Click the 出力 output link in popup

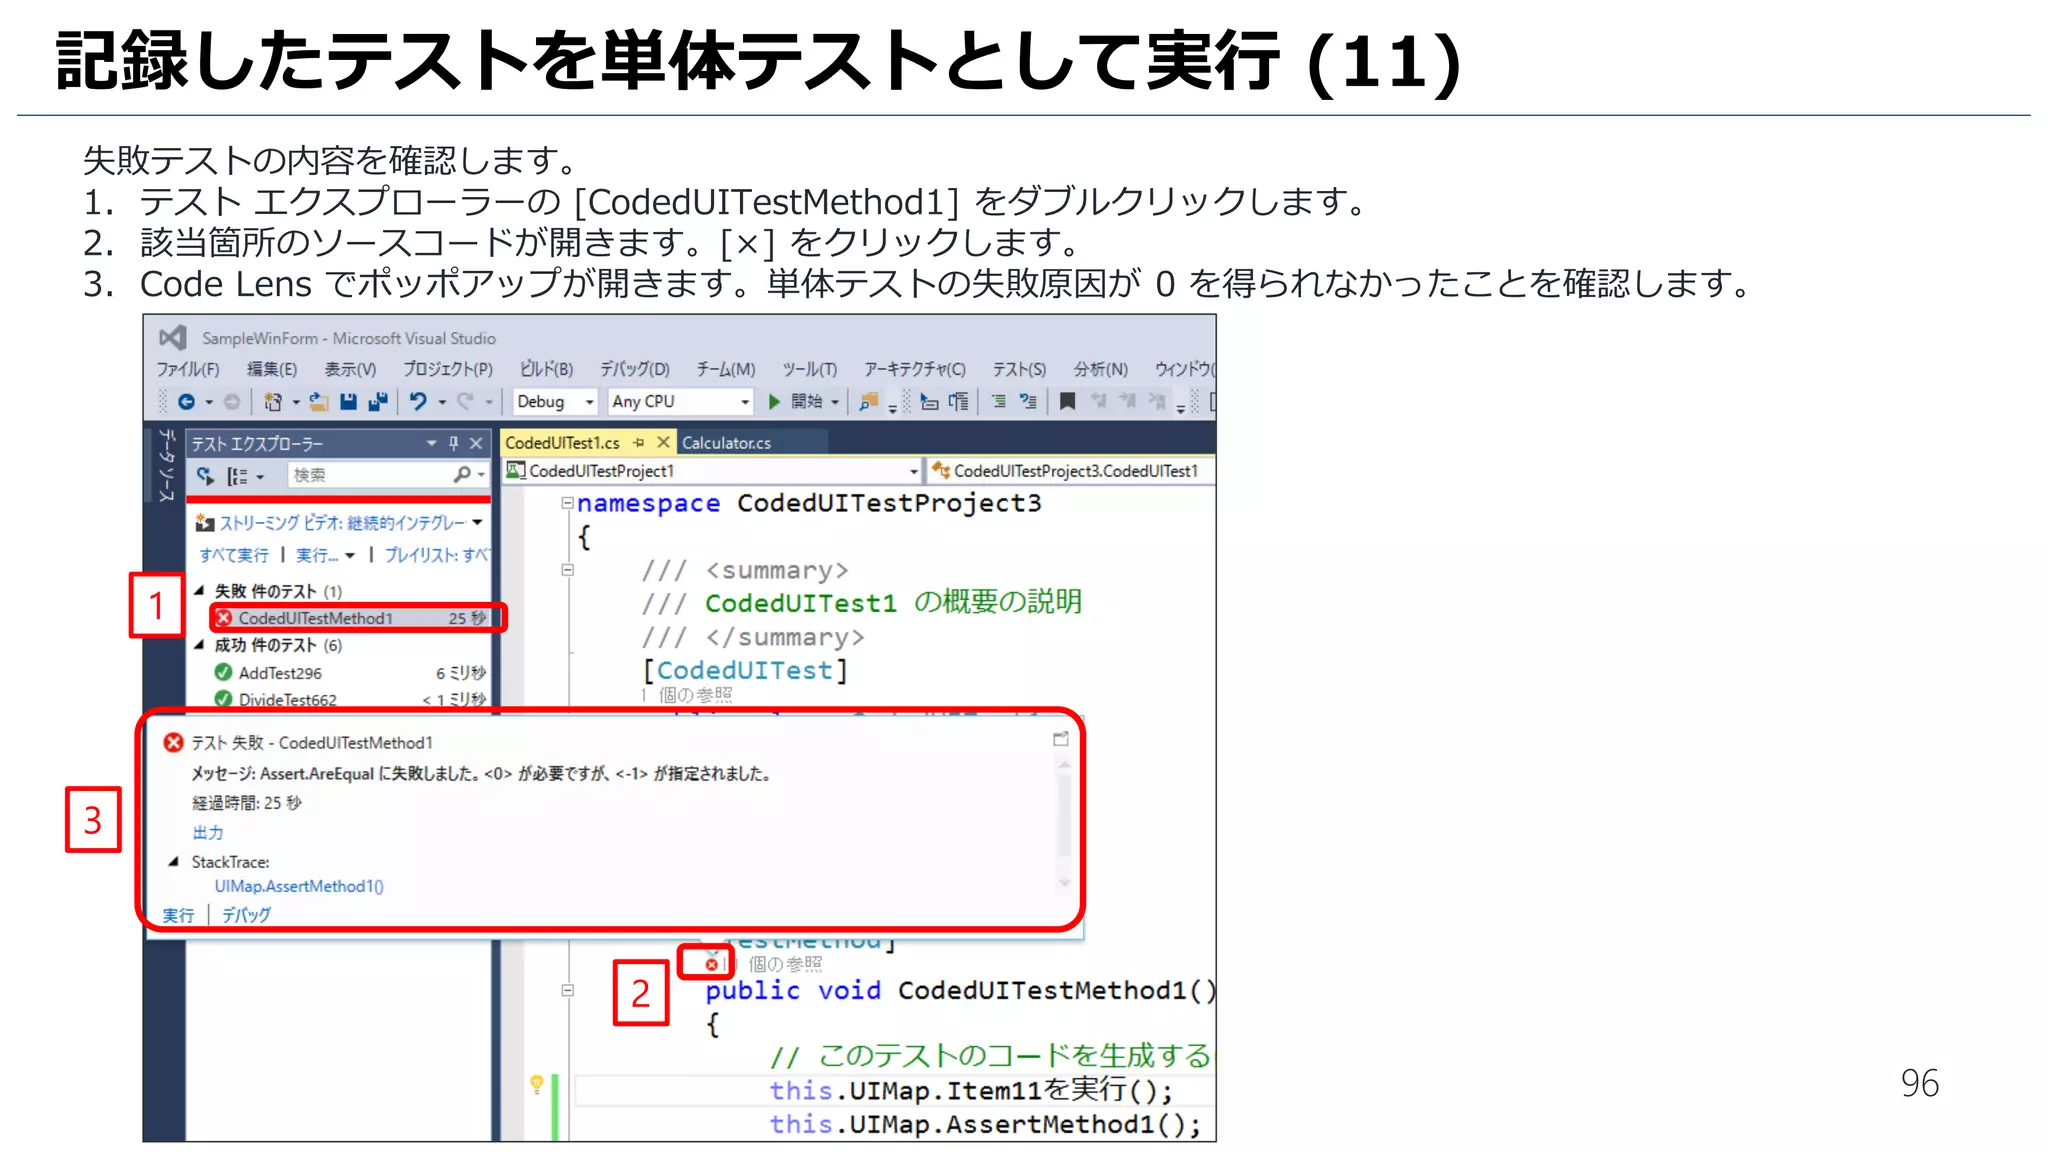208,832
